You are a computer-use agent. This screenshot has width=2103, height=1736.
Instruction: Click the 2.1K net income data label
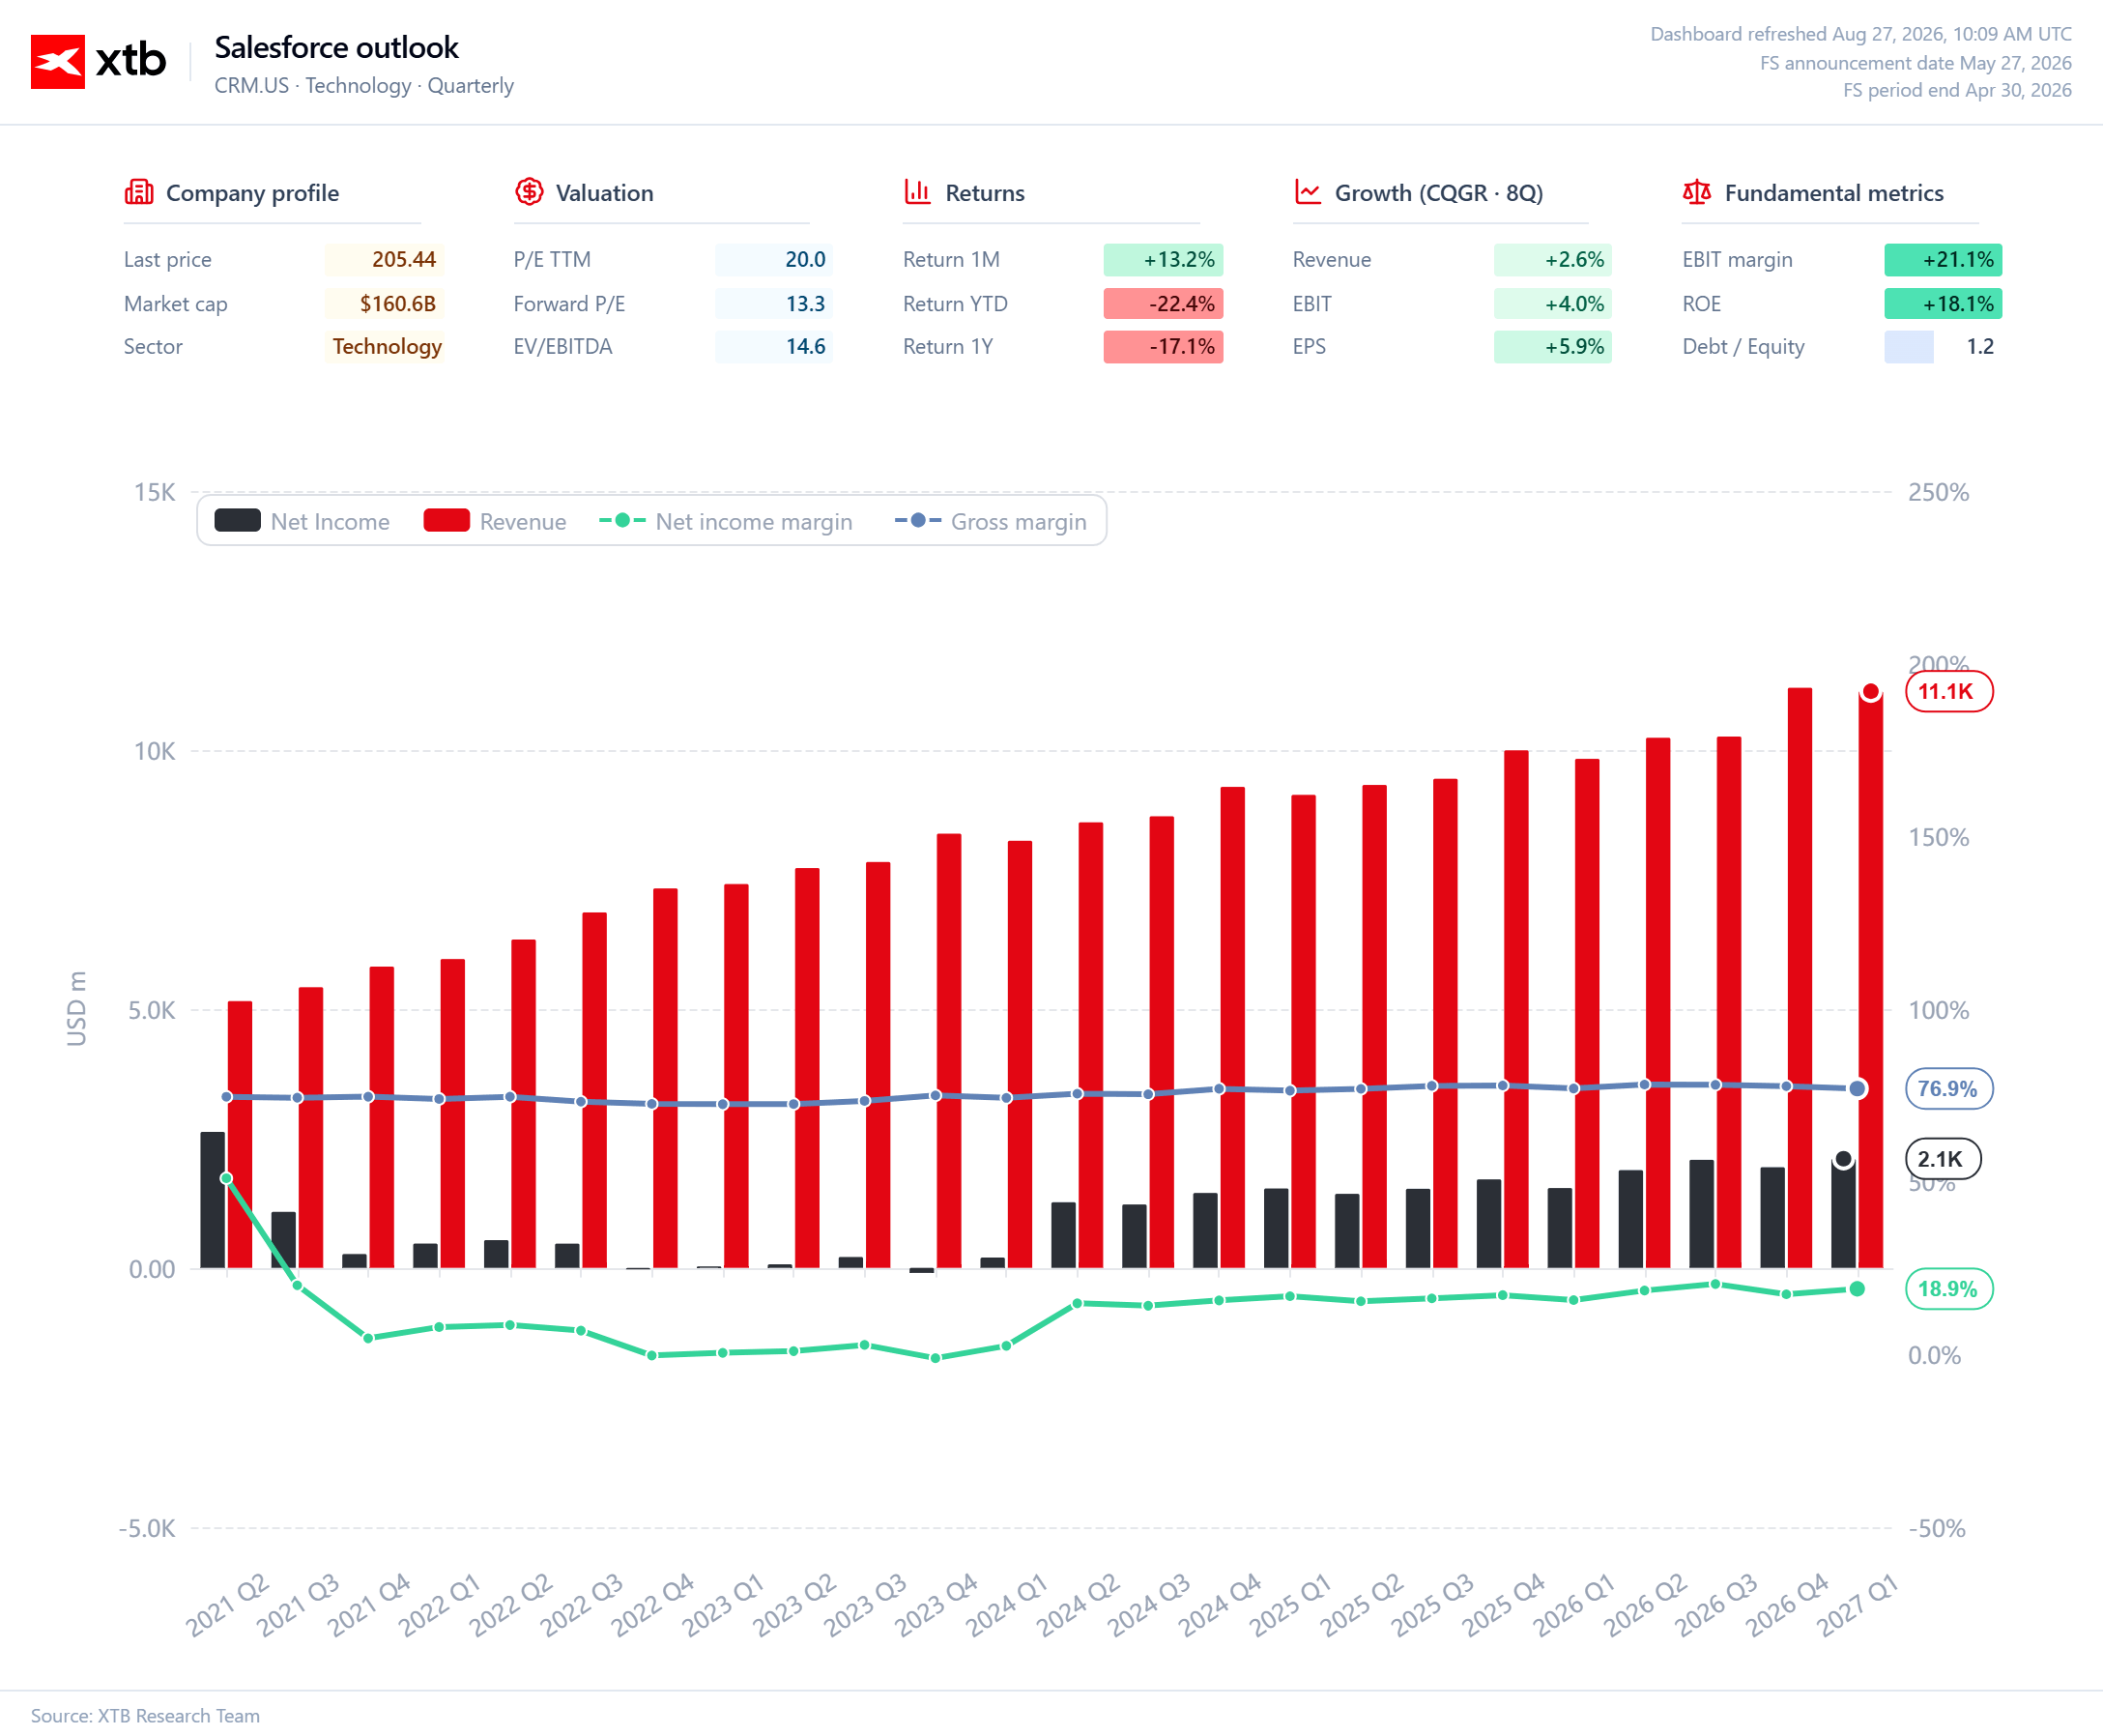1943,1159
